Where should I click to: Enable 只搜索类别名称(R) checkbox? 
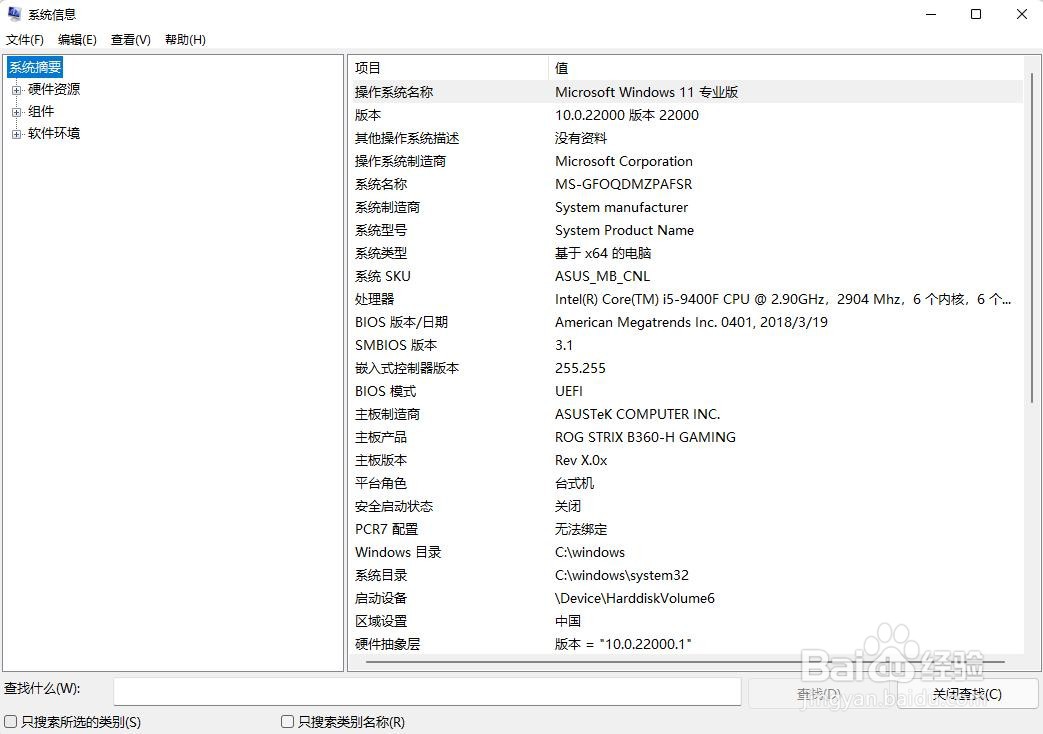point(287,721)
